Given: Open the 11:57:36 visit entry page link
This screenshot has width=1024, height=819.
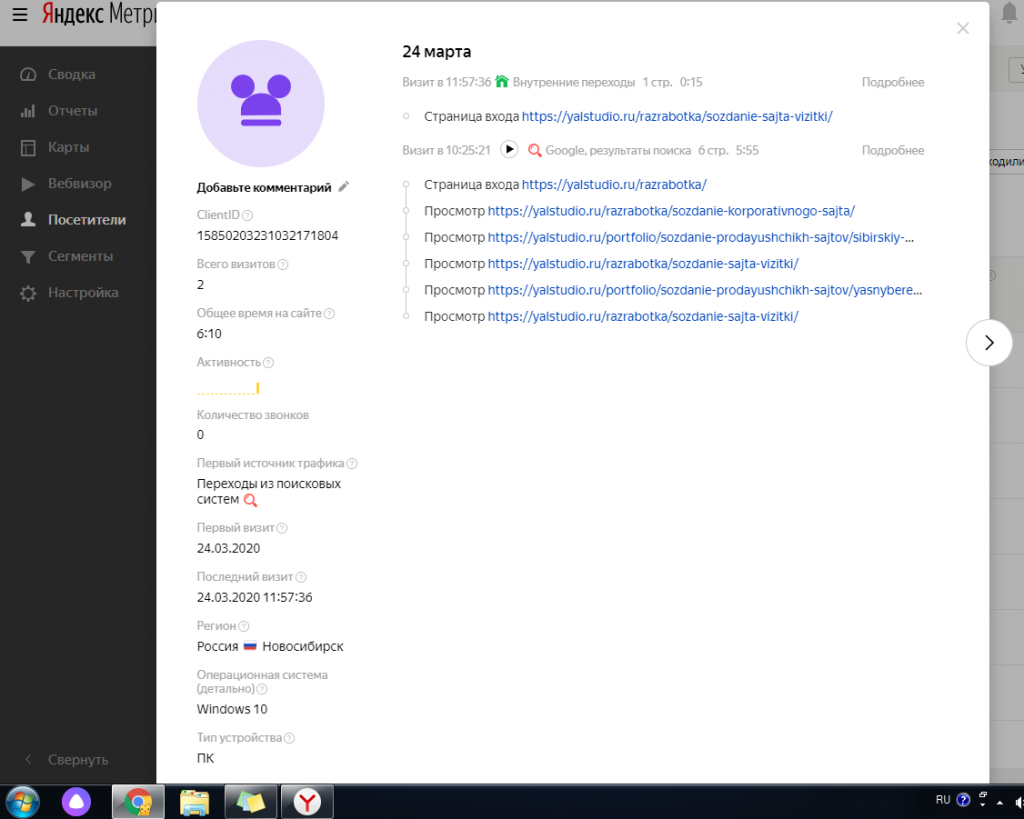Looking at the screenshot, I should pyautogui.click(x=677, y=116).
